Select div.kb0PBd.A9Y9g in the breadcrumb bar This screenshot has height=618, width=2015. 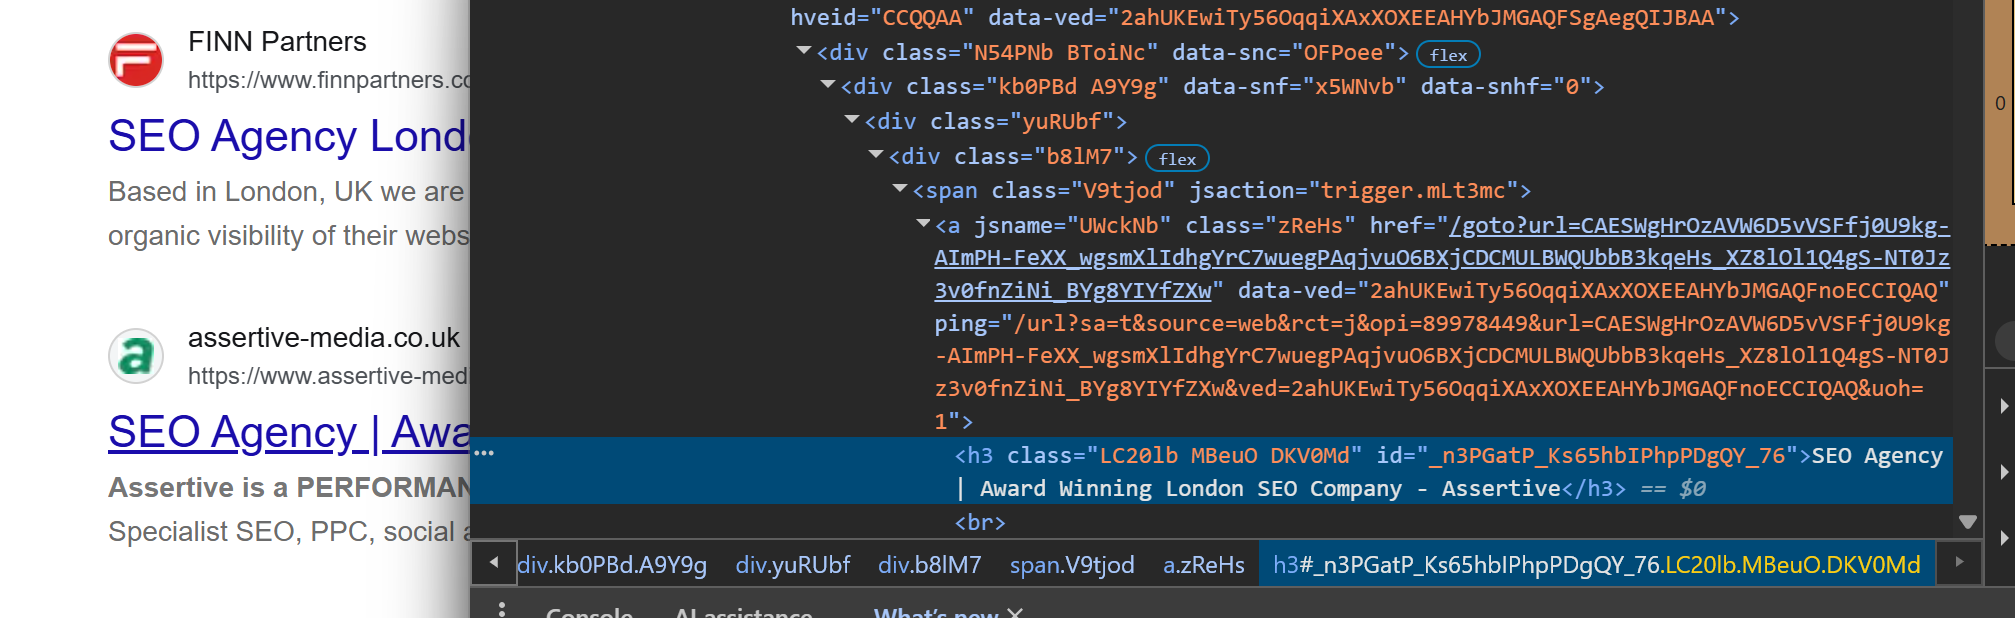click(x=612, y=565)
